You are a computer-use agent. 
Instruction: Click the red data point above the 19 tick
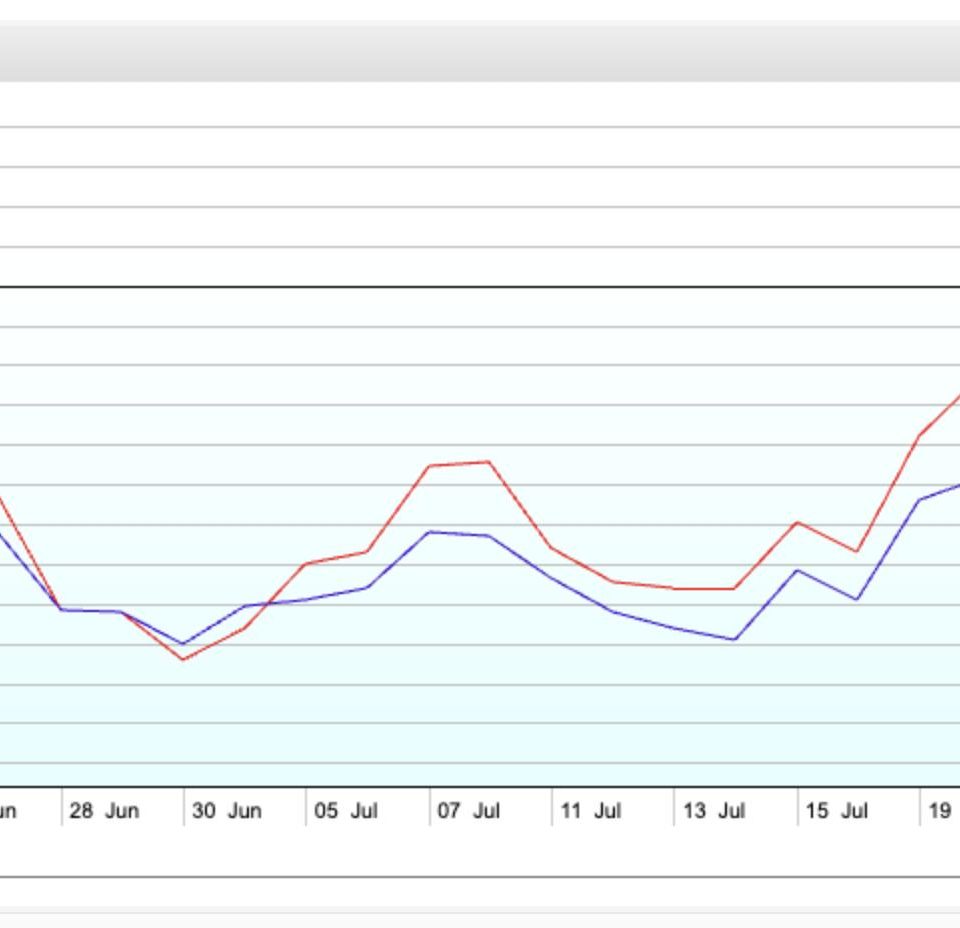point(919,435)
